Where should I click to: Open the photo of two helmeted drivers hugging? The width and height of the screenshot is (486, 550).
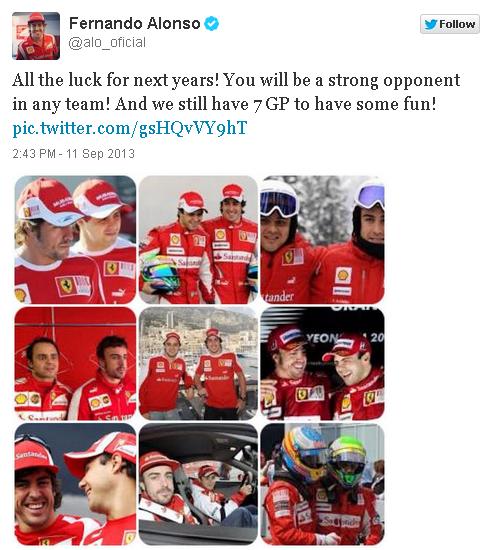coord(323,484)
